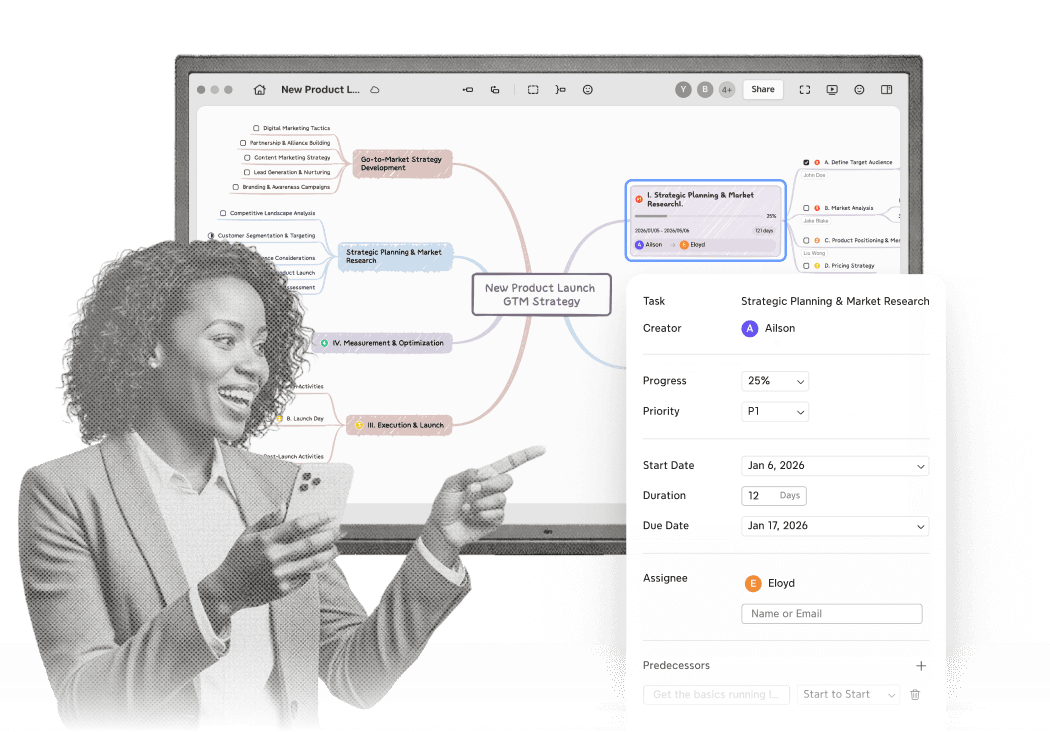Click Eloyd's orange avatar in the Assignee row
The height and width of the screenshot is (732, 1050).
coord(753,583)
